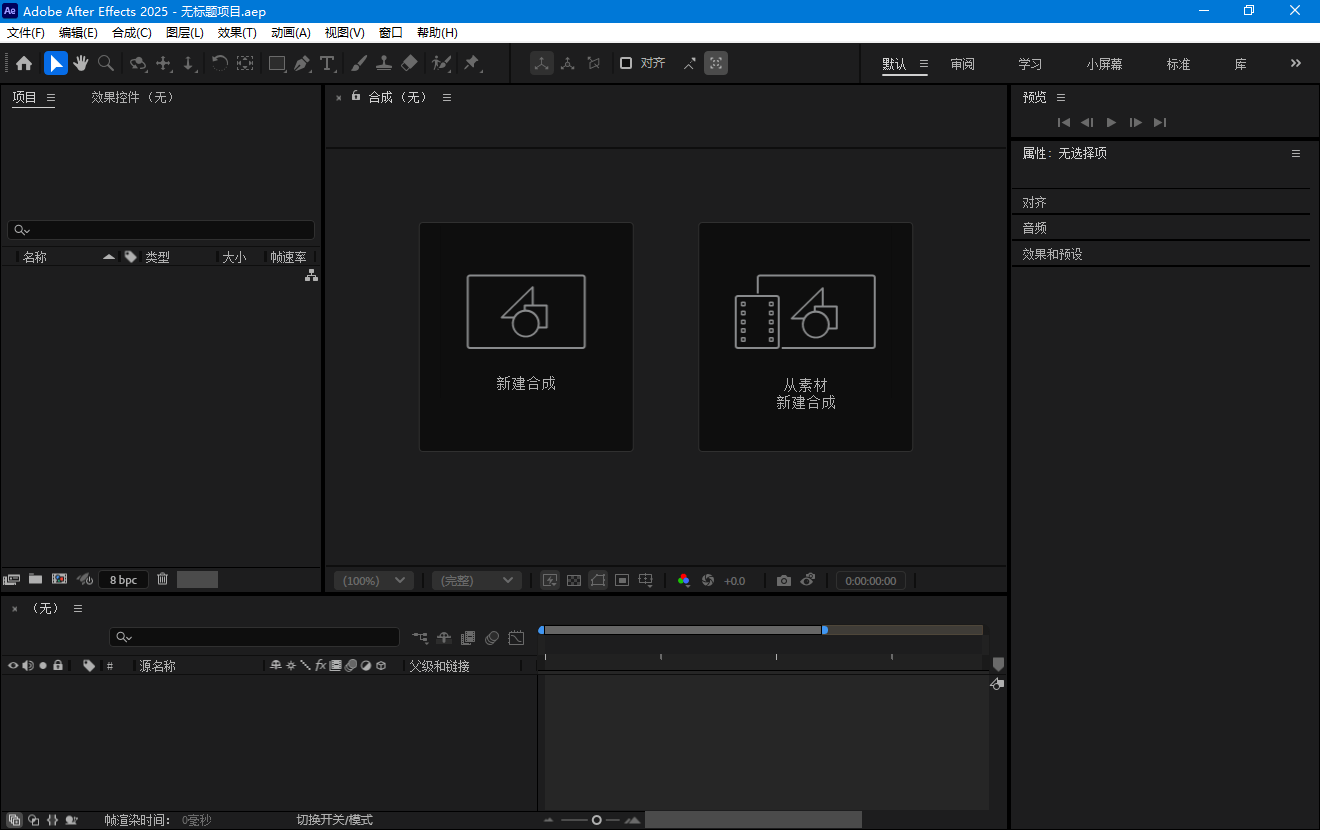Click the 新建合成 button
The image size is (1320, 830).
click(526, 336)
